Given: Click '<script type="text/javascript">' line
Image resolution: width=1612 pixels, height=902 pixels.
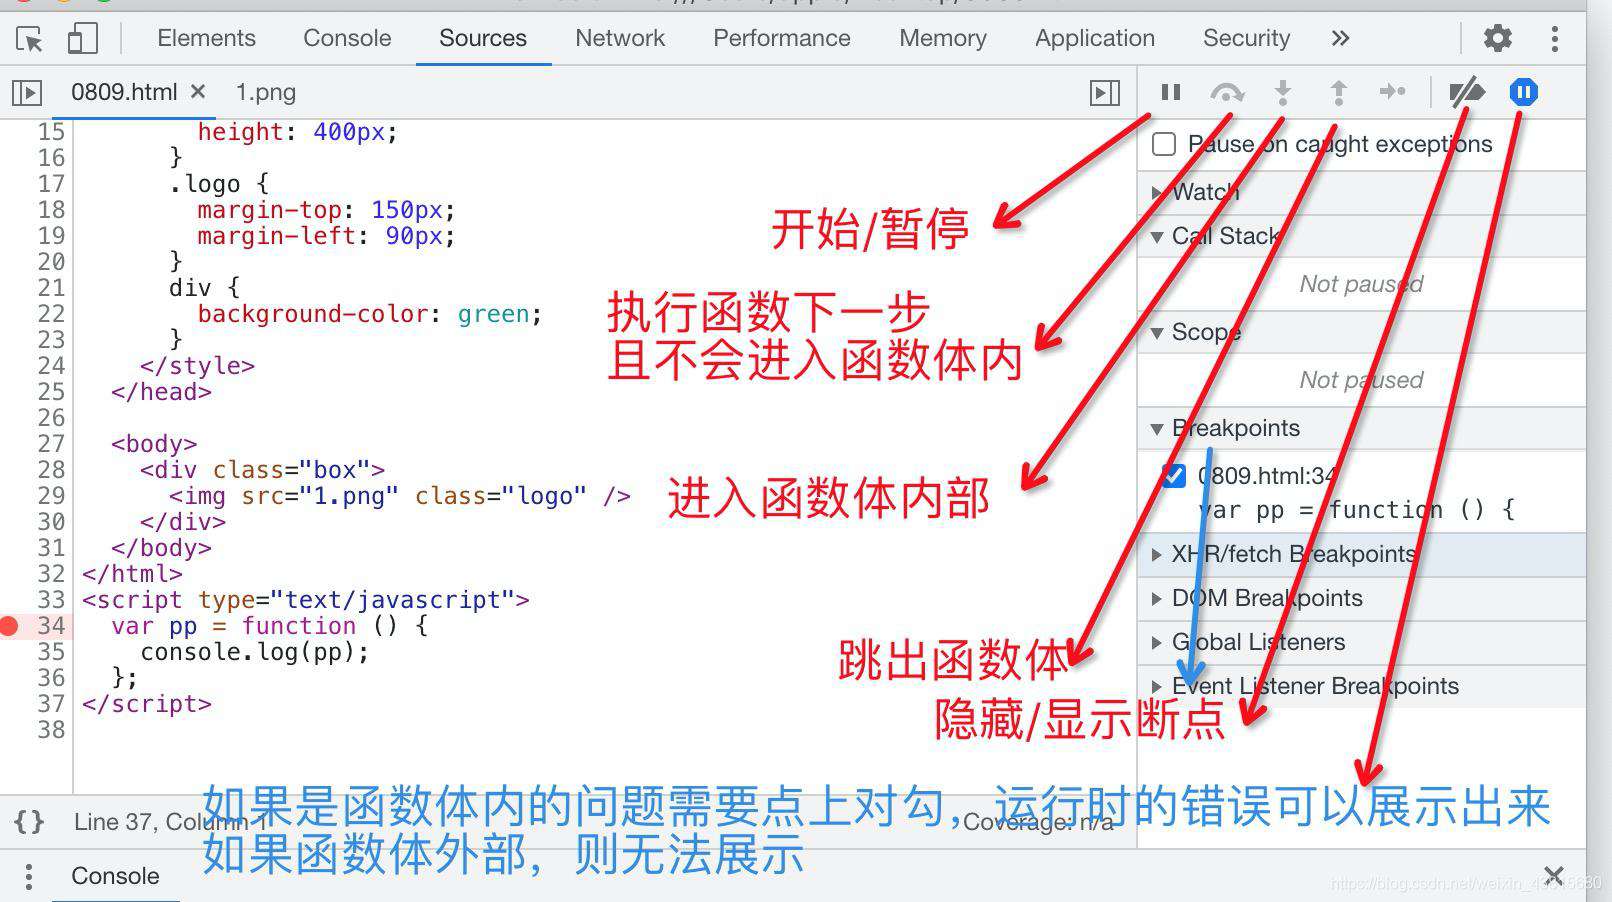Looking at the screenshot, I should [x=305, y=600].
